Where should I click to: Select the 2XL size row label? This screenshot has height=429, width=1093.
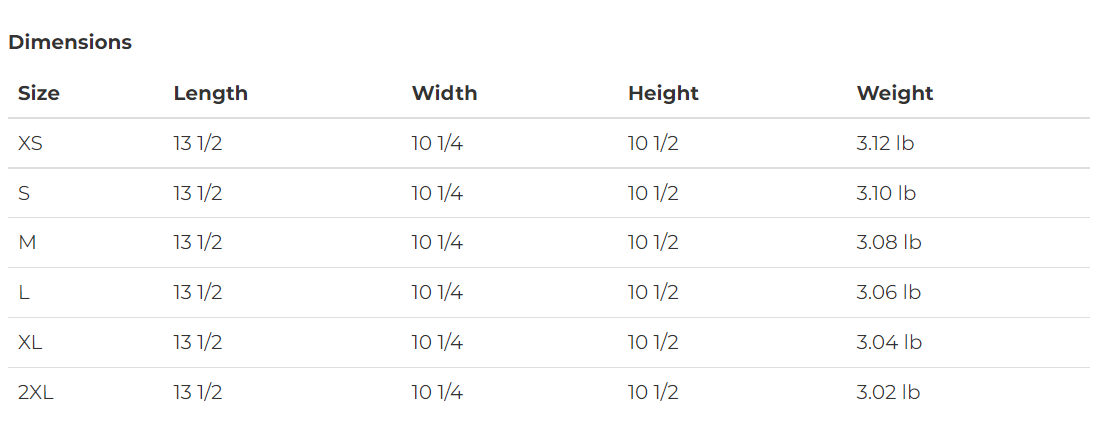click(x=36, y=393)
